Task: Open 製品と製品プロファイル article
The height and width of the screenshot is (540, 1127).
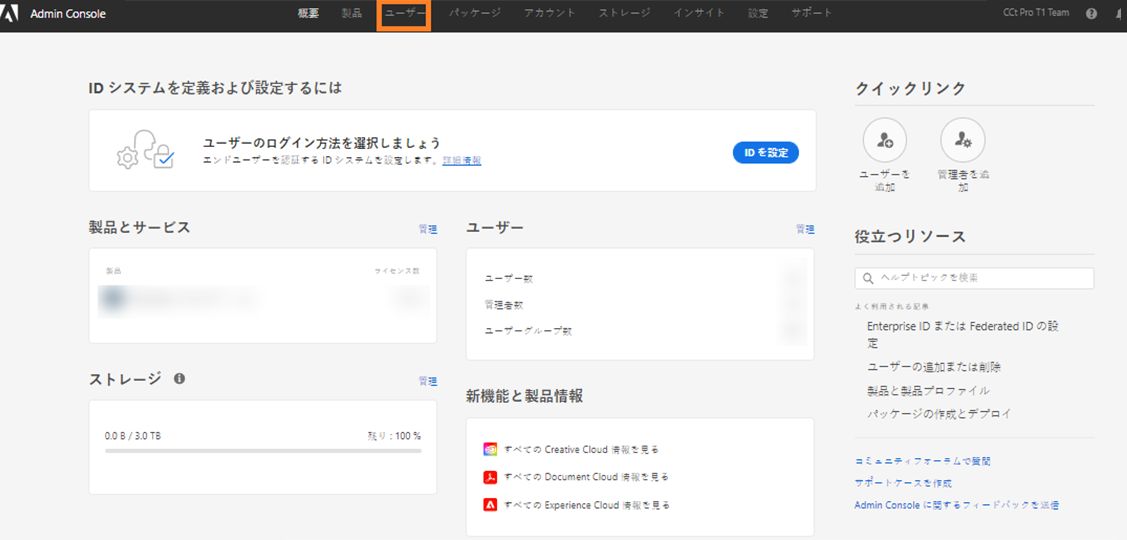Action: 928,390
